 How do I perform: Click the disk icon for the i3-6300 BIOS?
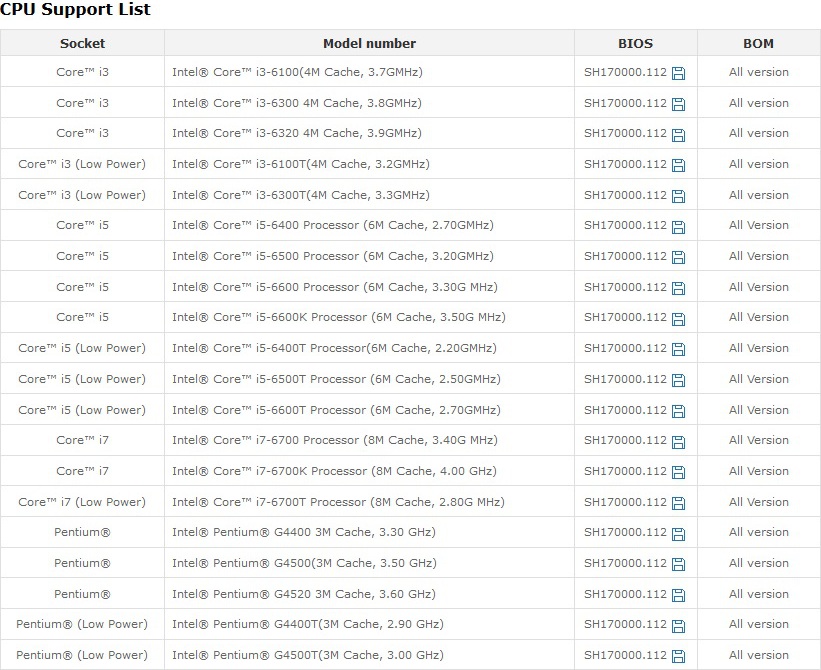click(x=678, y=104)
